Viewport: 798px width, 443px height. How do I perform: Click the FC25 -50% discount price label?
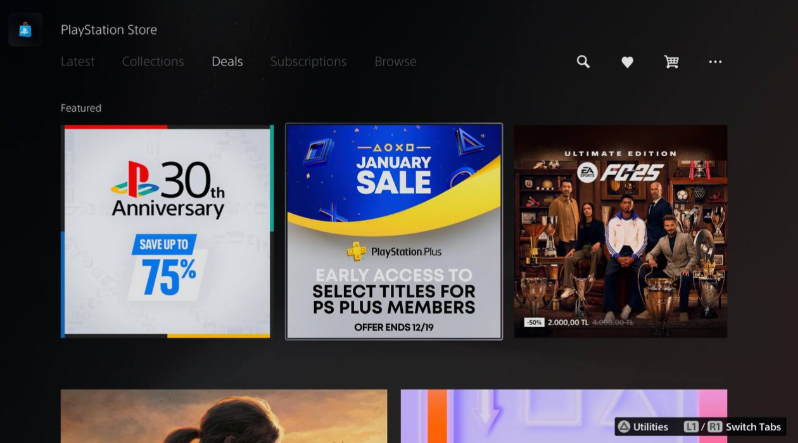579,322
